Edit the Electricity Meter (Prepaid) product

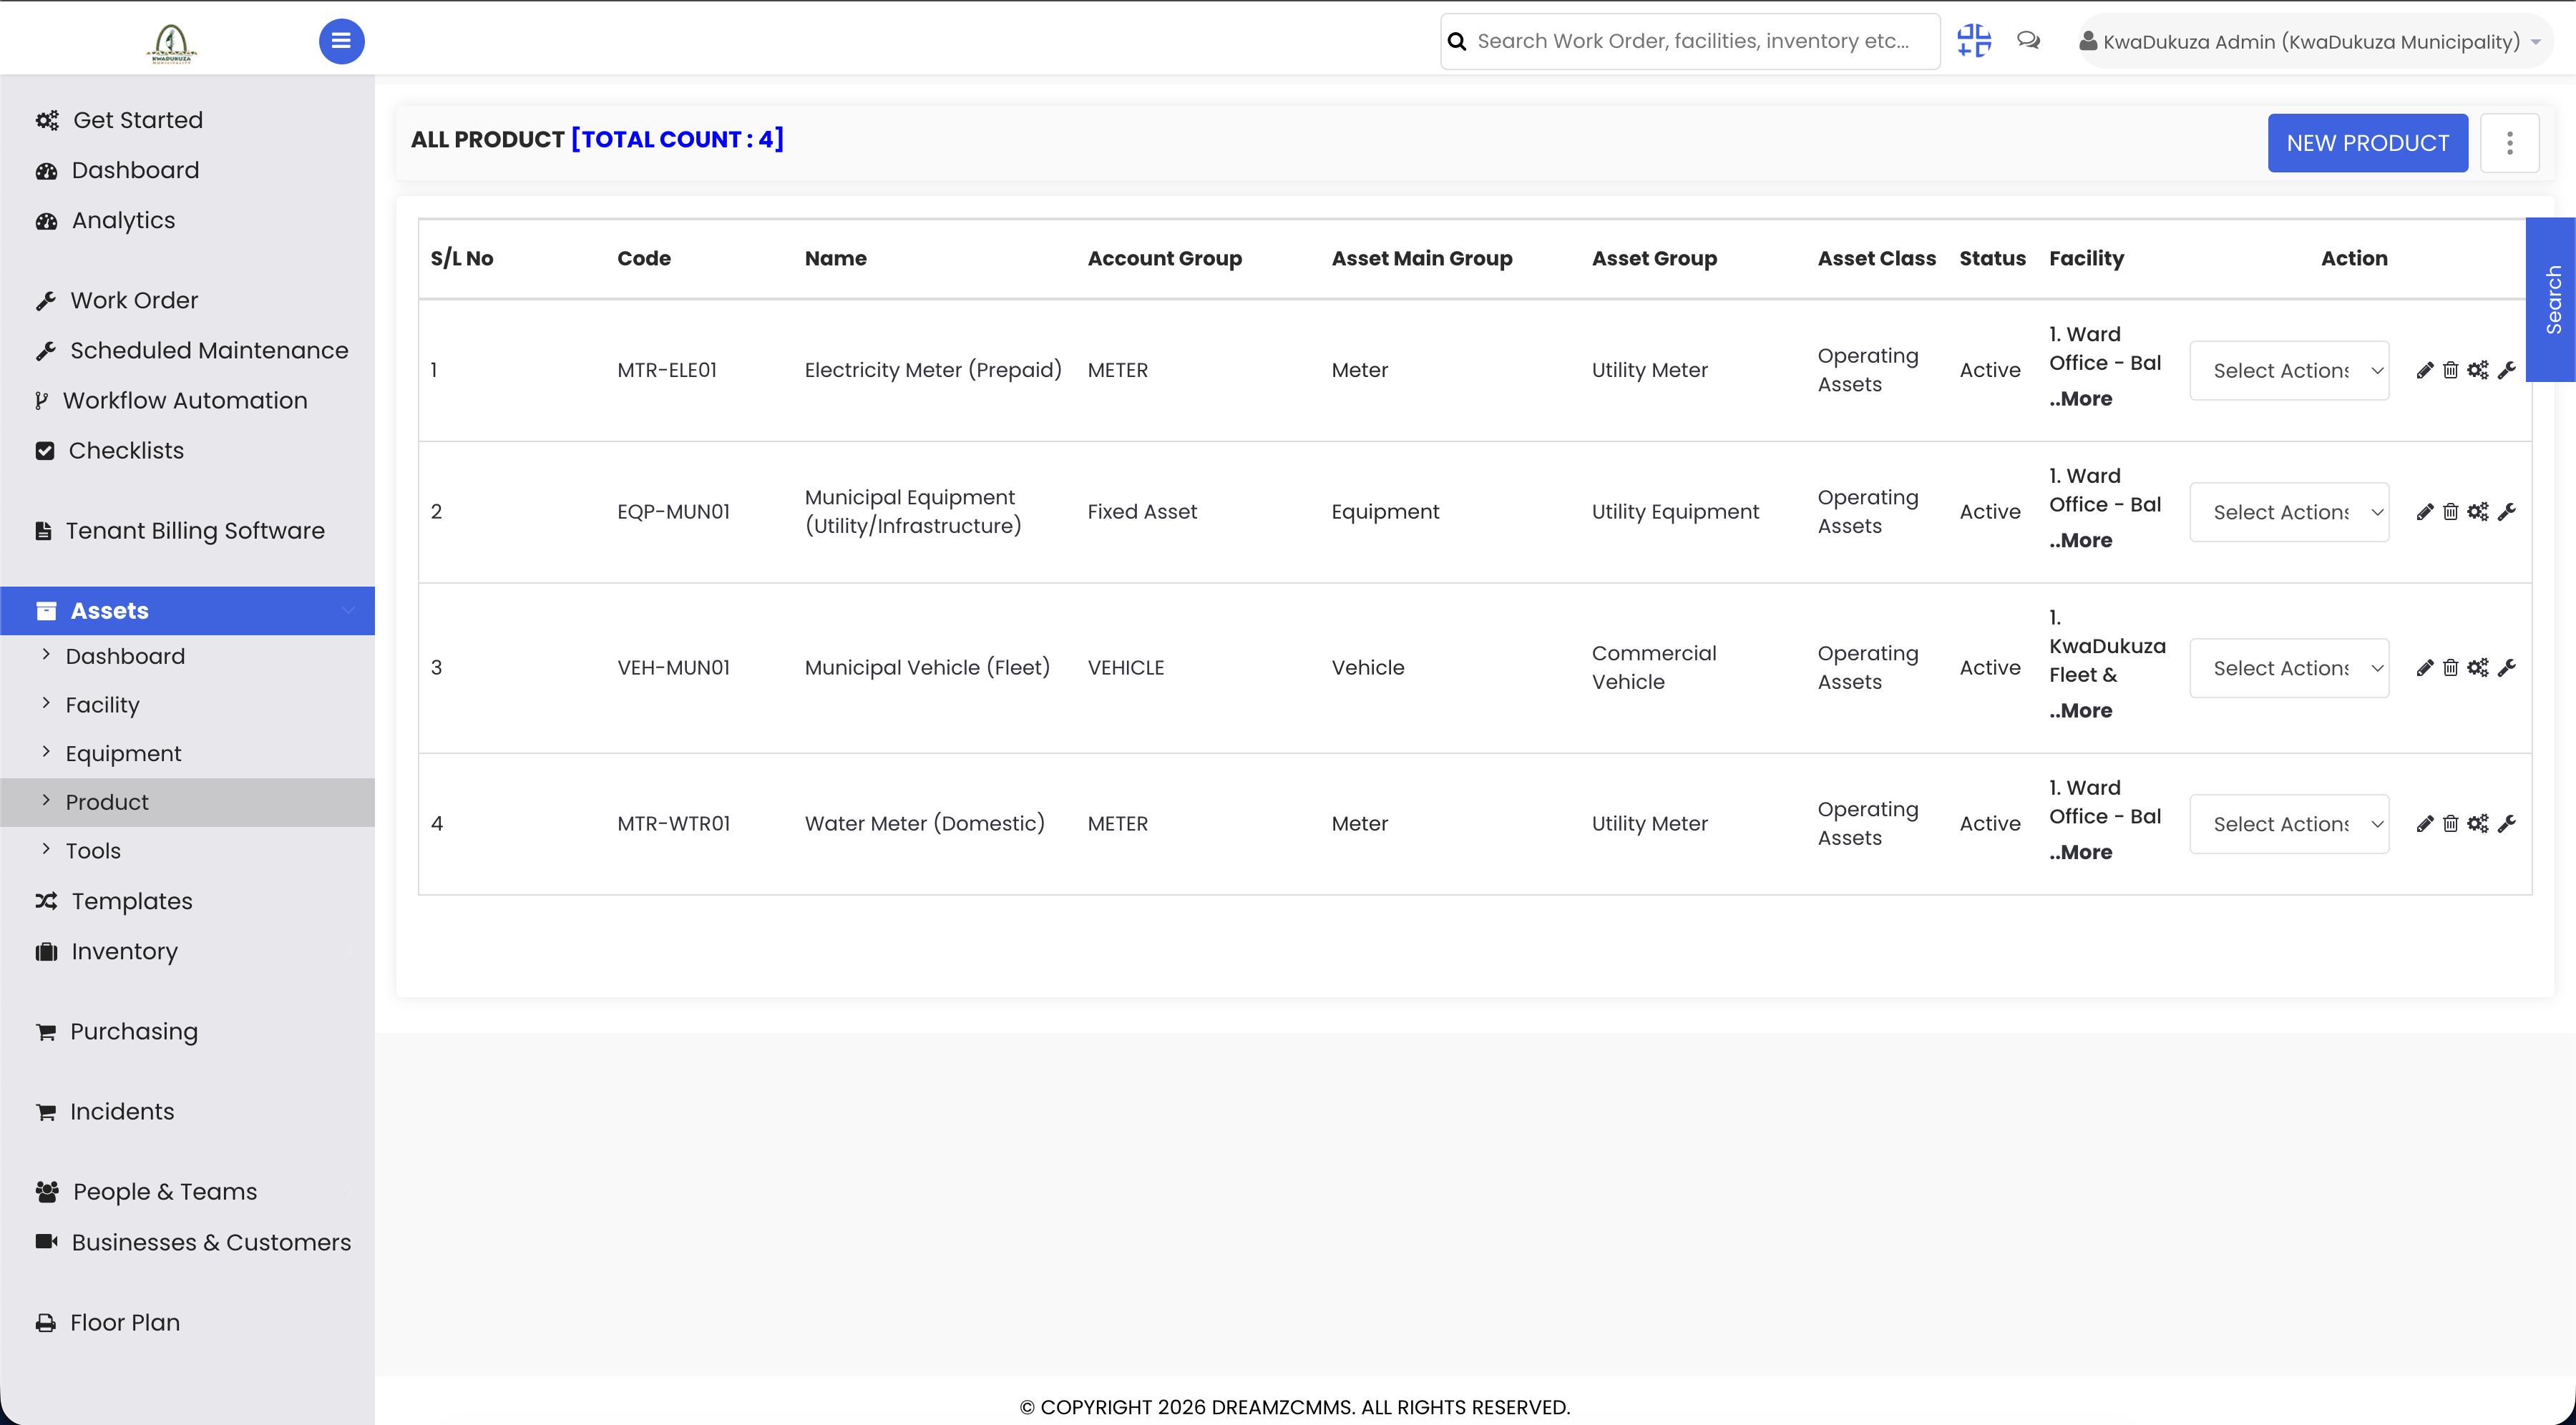point(2424,371)
